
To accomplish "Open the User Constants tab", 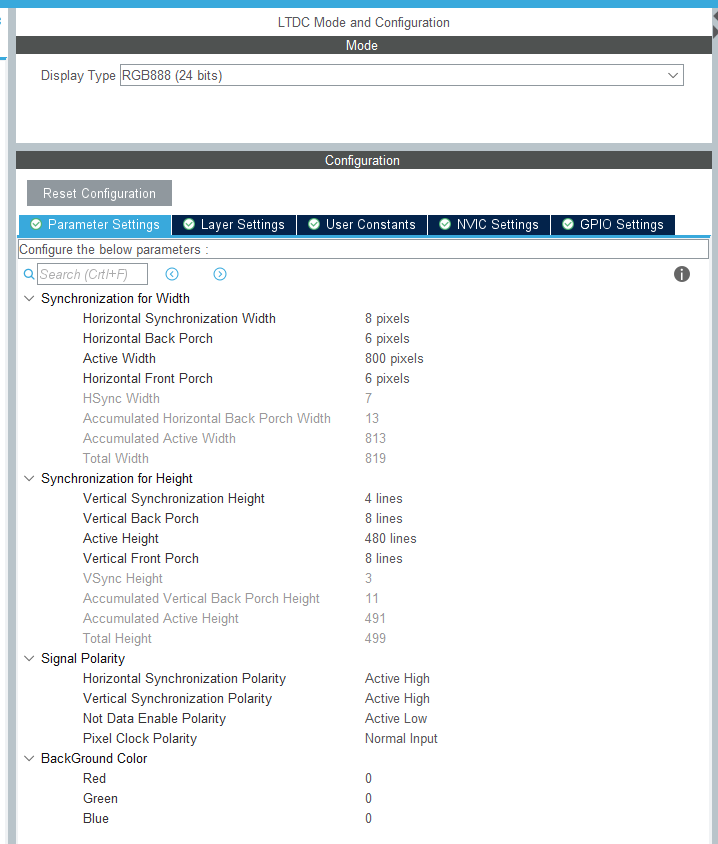I will [362, 224].
